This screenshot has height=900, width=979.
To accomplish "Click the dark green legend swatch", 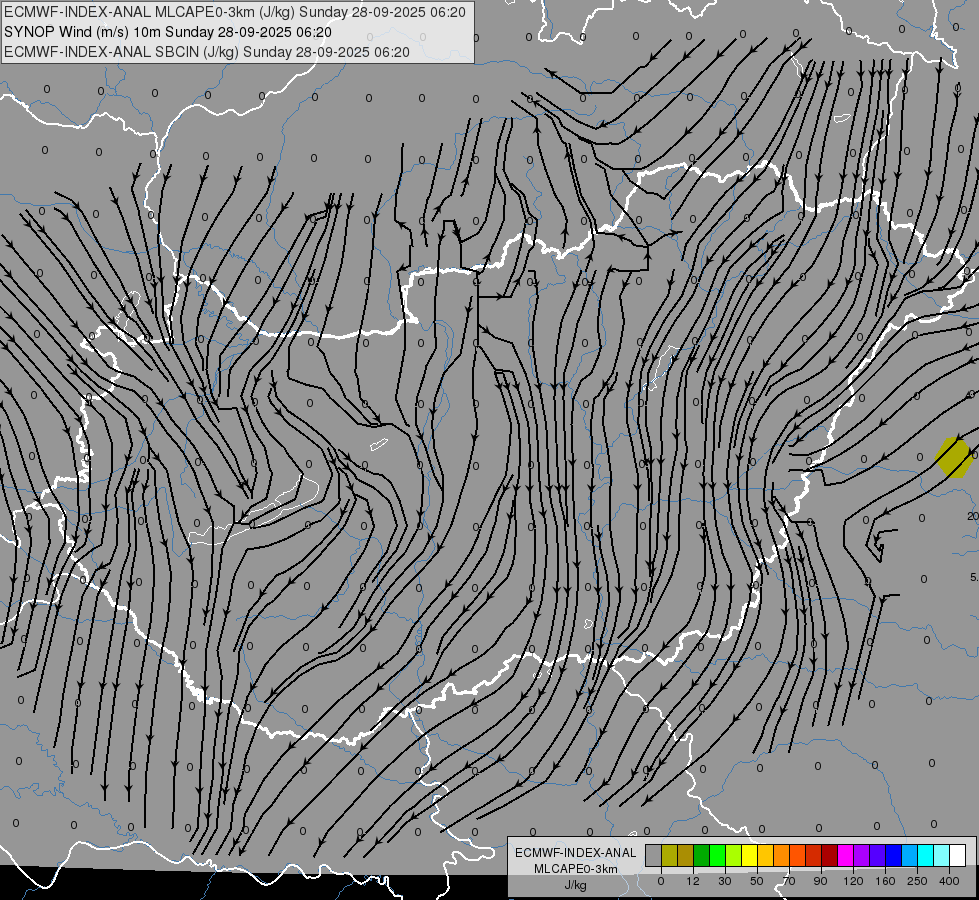I will [x=702, y=855].
